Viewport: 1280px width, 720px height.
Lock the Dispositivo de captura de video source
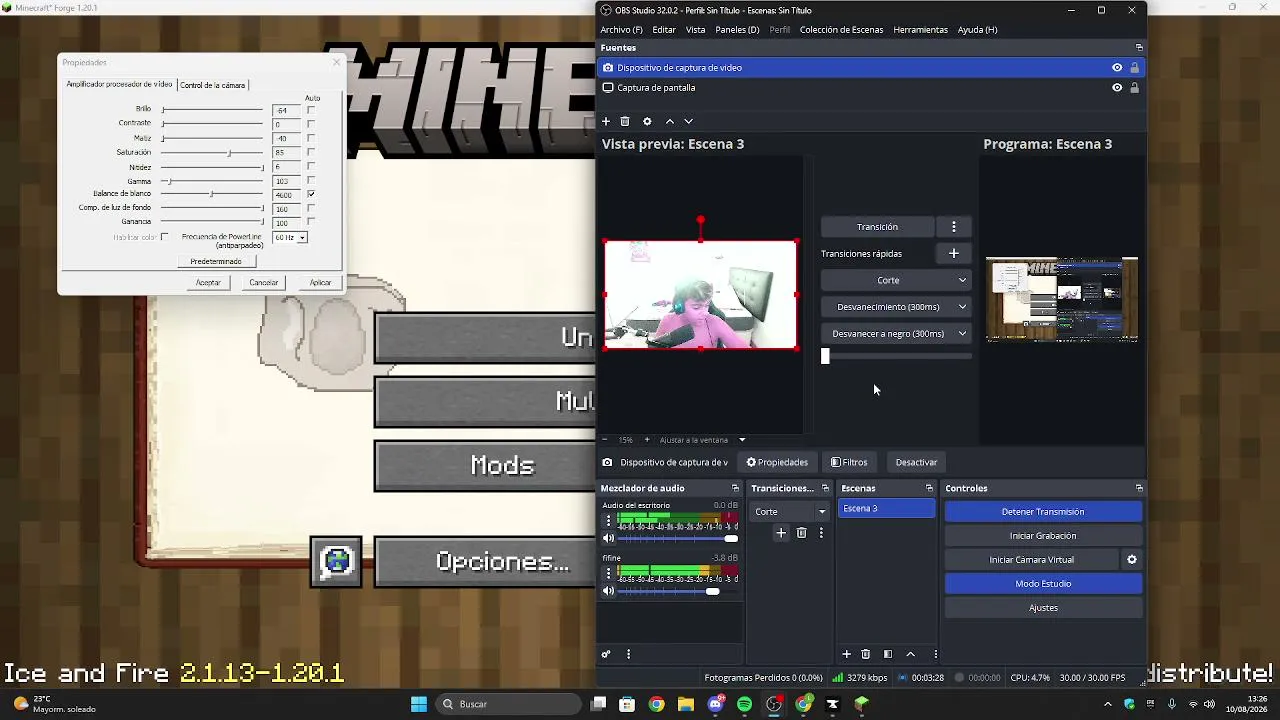pyautogui.click(x=1134, y=68)
